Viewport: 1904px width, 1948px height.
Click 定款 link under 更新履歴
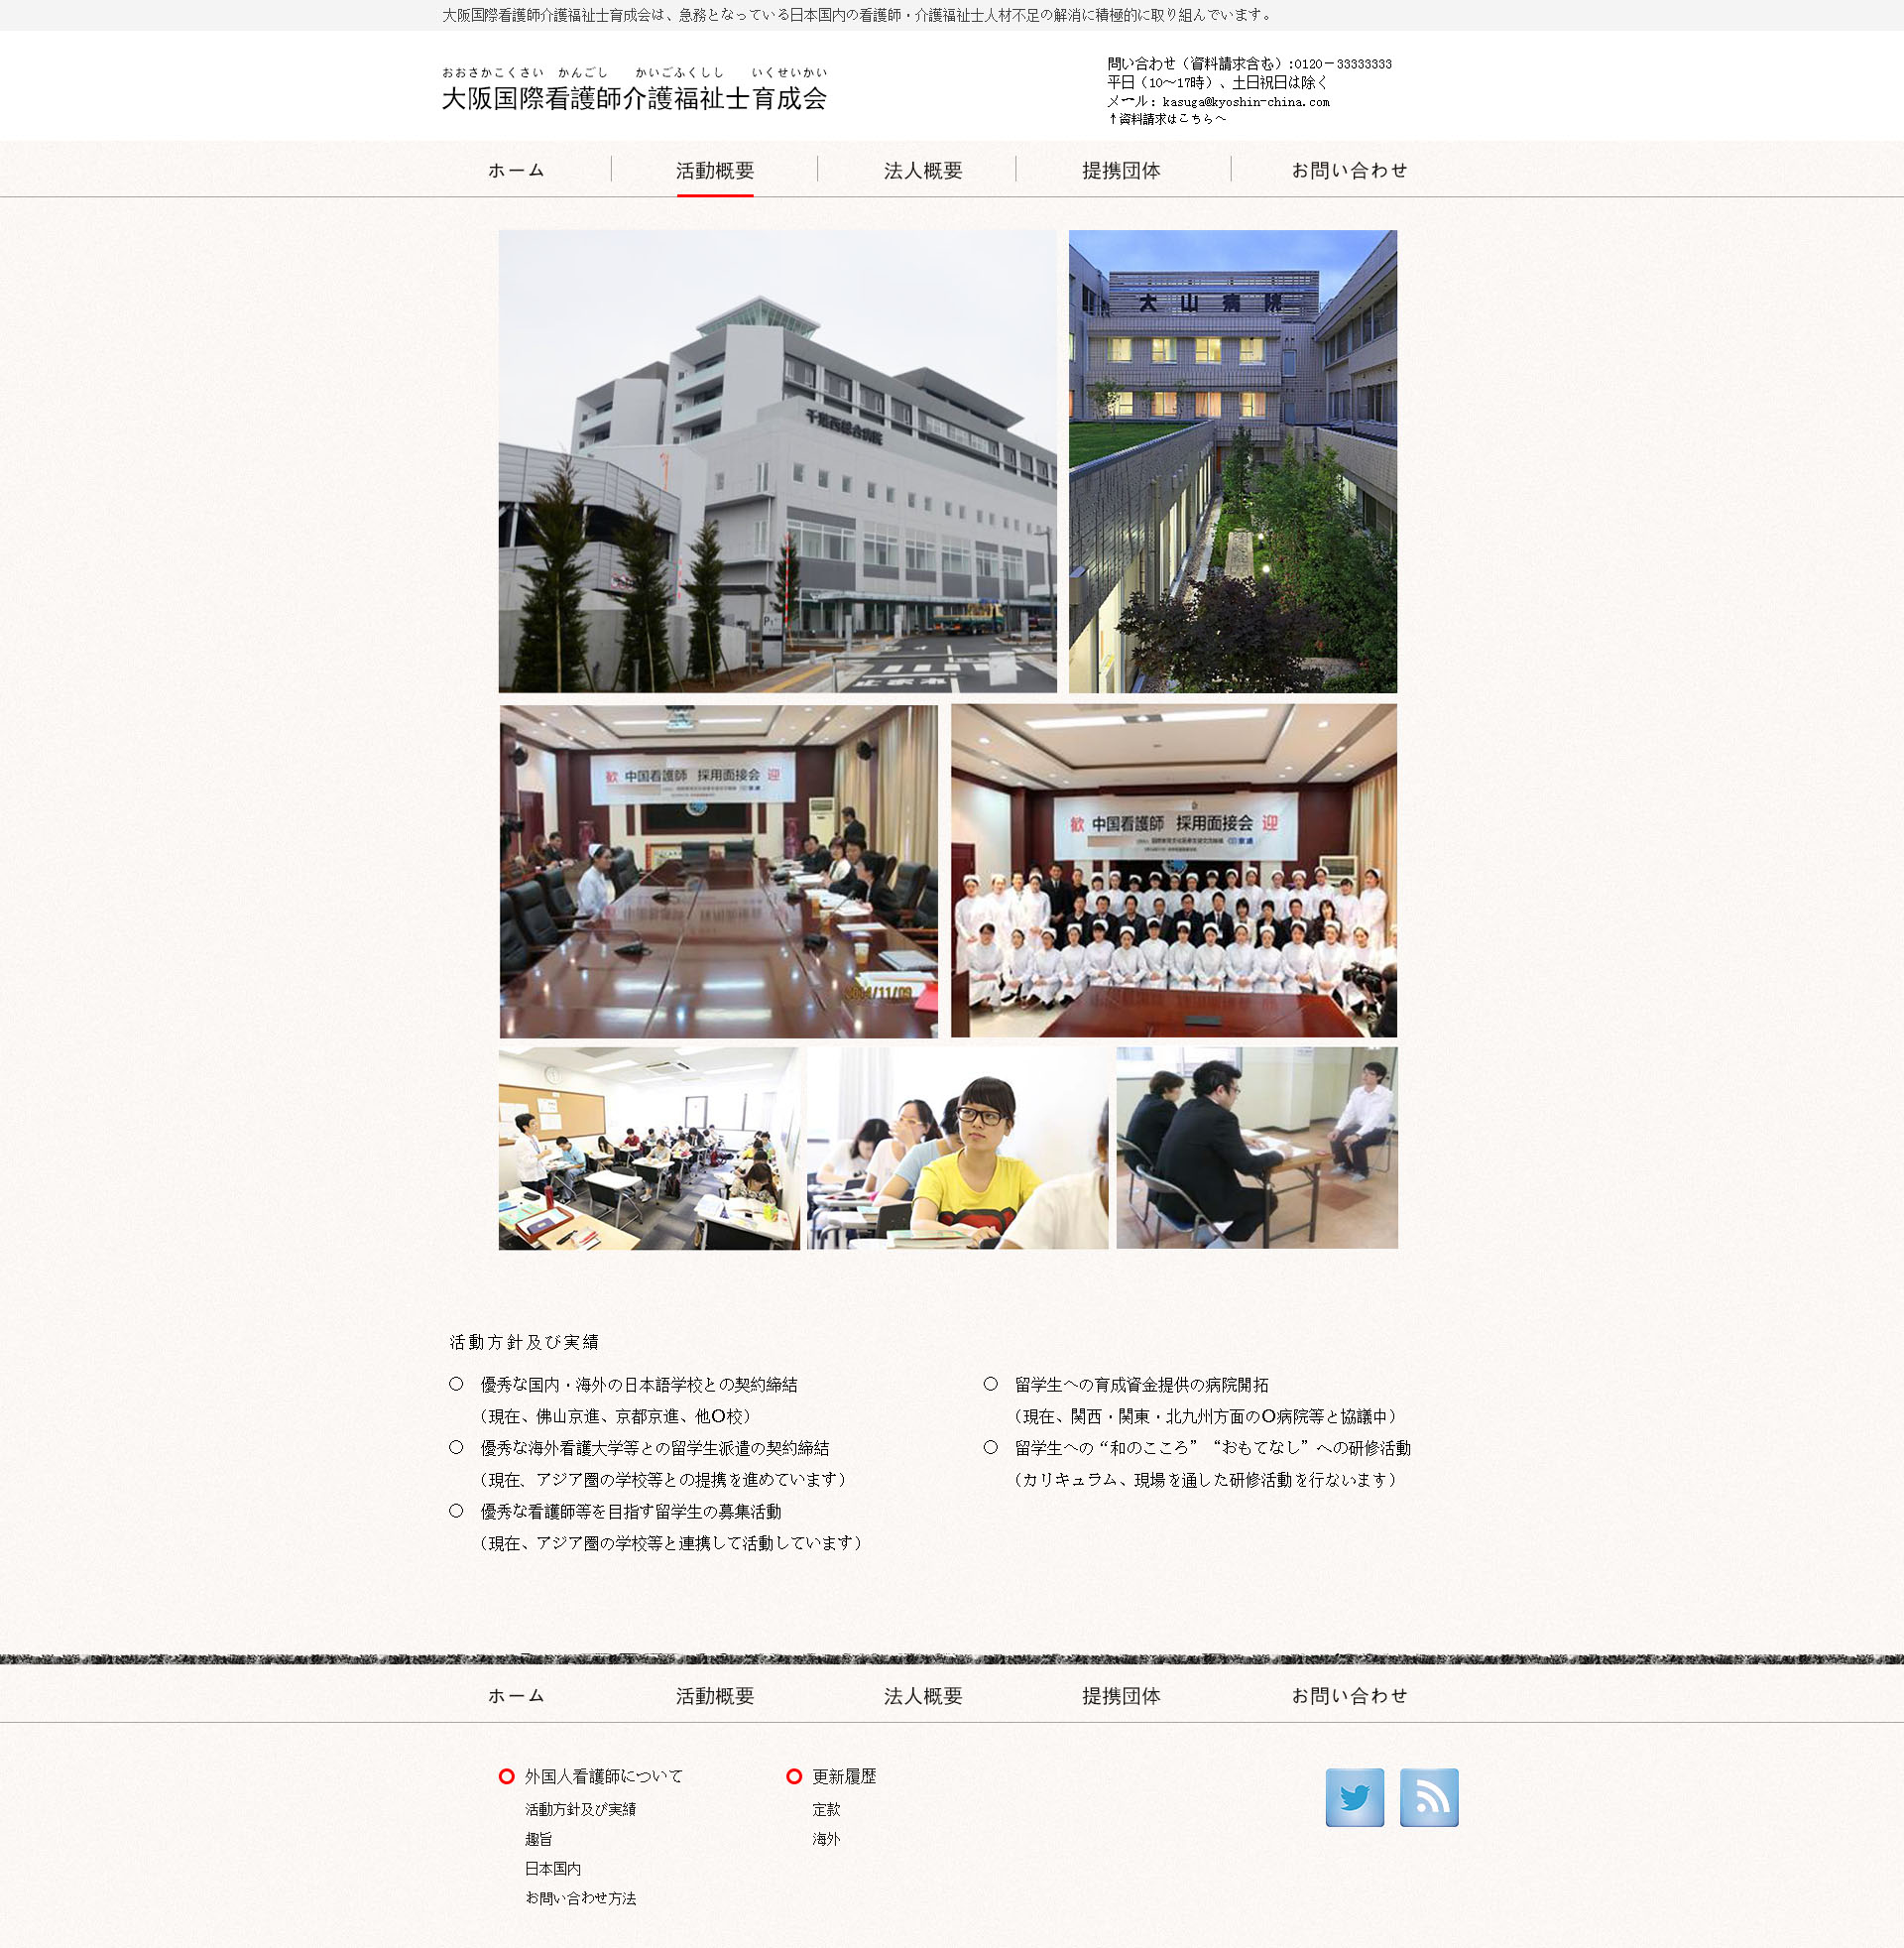coord(826,1809)
